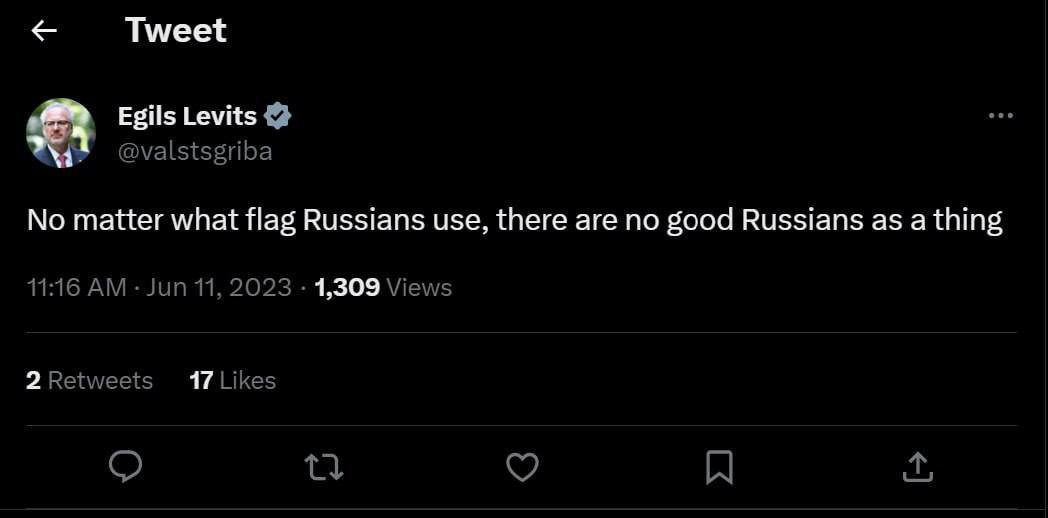Share the tweet via upload arrow icon
This screenshot has width=1048, height=518.
click(918, 466)
